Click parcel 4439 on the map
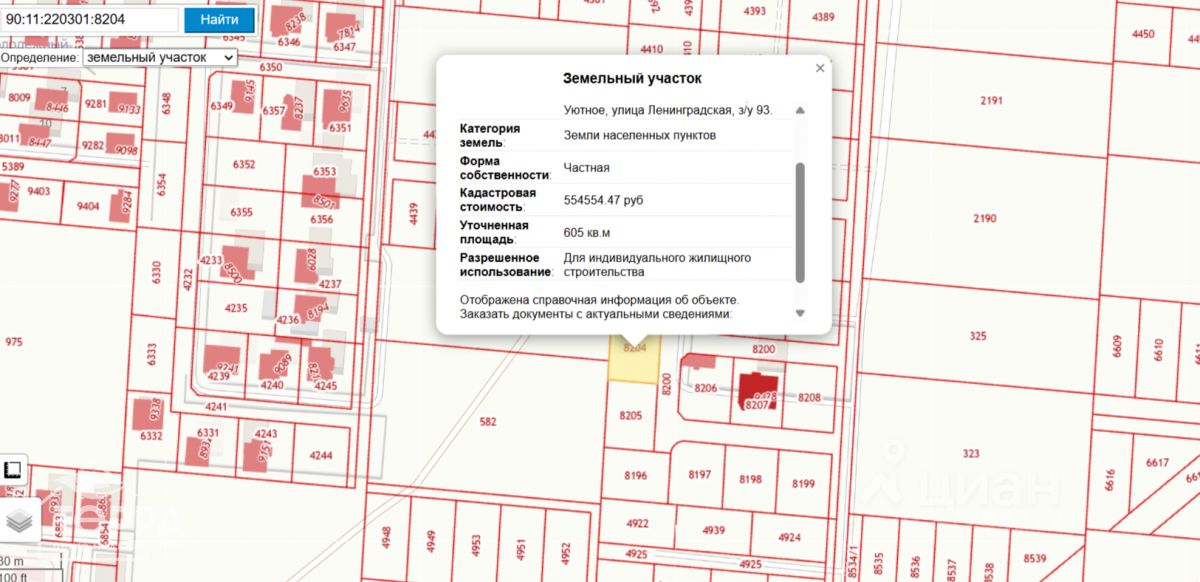 click(412, 214)
